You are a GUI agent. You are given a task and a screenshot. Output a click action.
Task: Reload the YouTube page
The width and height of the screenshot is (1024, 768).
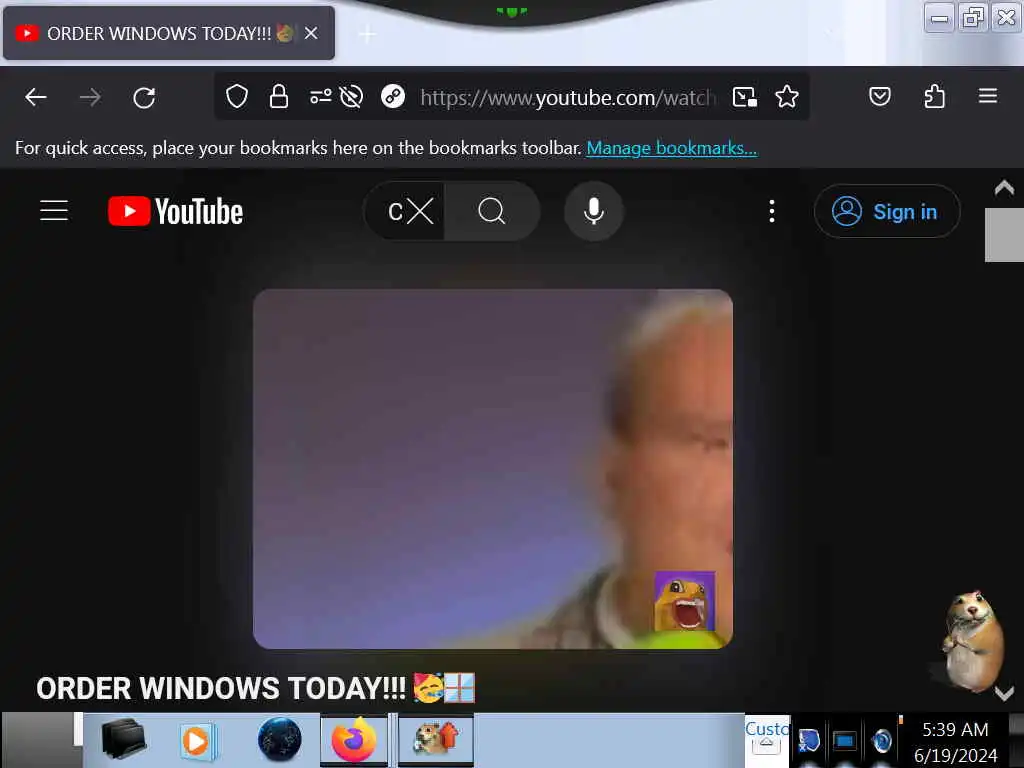tap(144, 98)
